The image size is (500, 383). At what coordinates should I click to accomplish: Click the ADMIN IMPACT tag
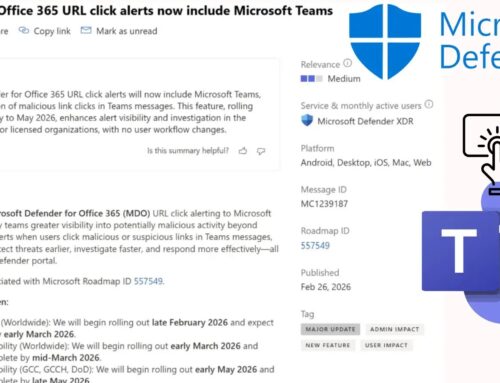(395, 329)
